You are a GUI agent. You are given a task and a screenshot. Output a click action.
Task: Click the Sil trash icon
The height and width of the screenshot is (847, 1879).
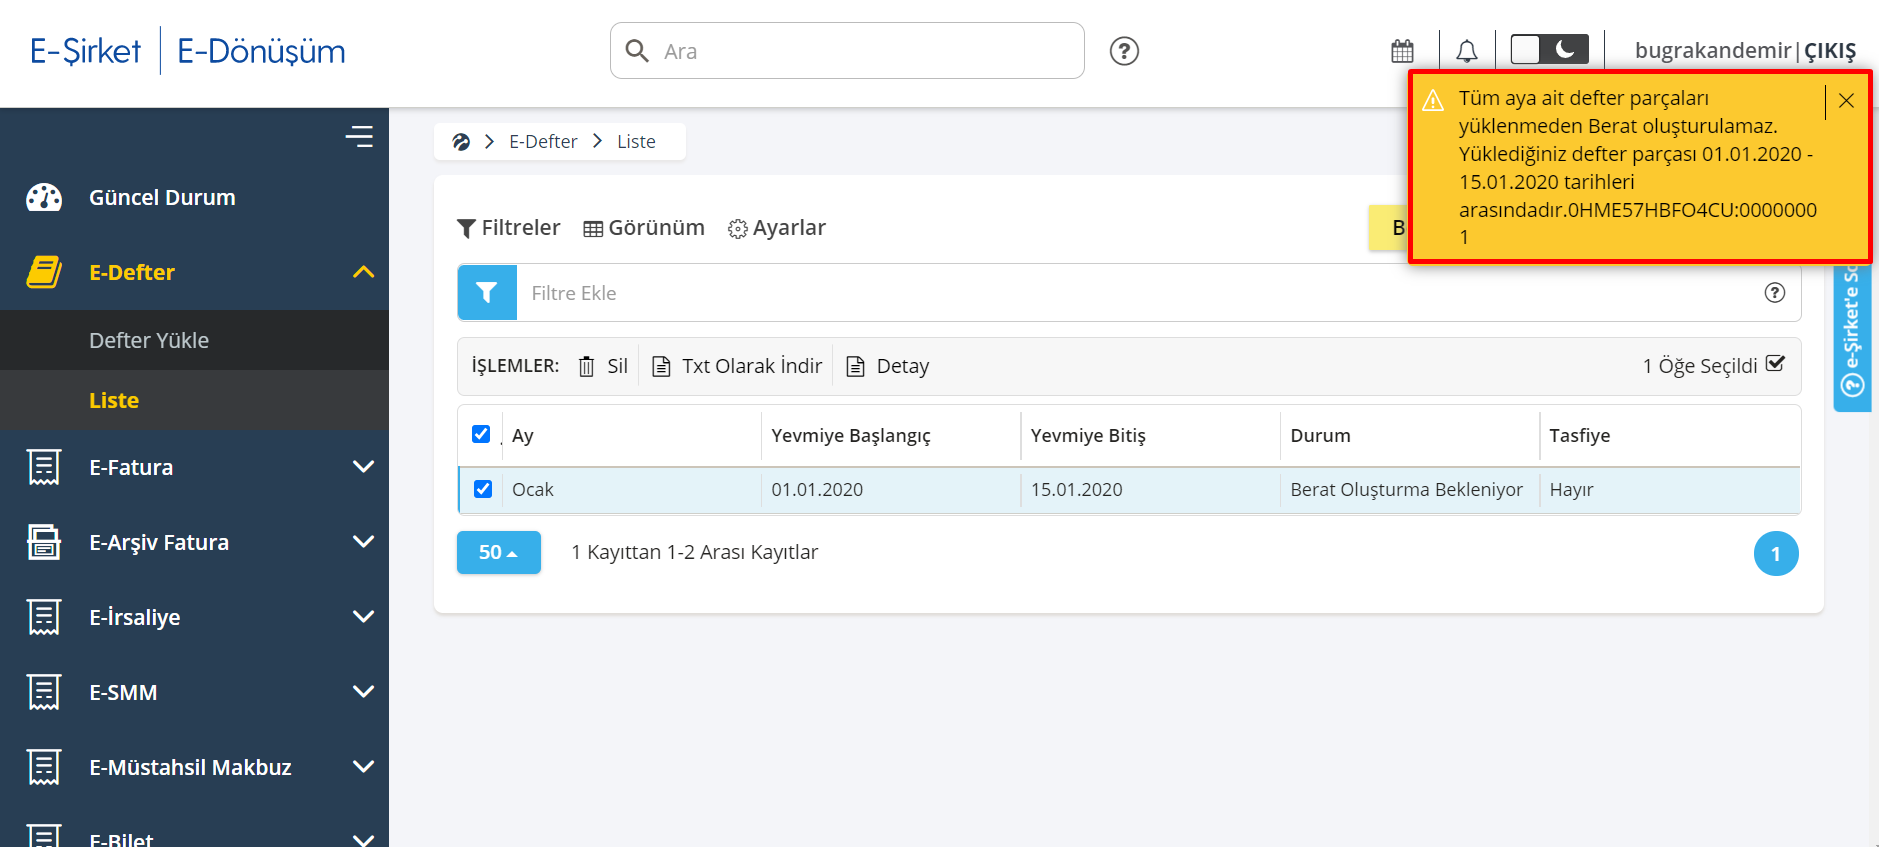point(587,367)
